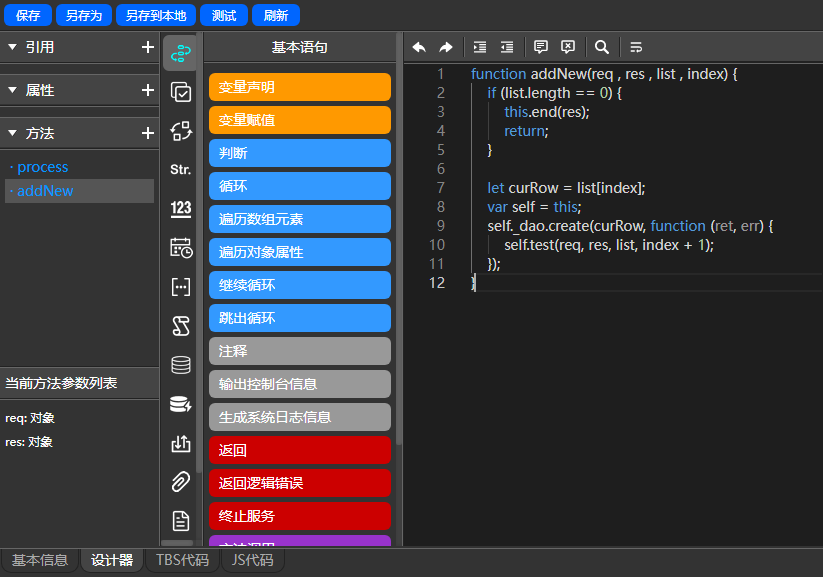
Task: Select the process method in list
Action: coord(79,167)
